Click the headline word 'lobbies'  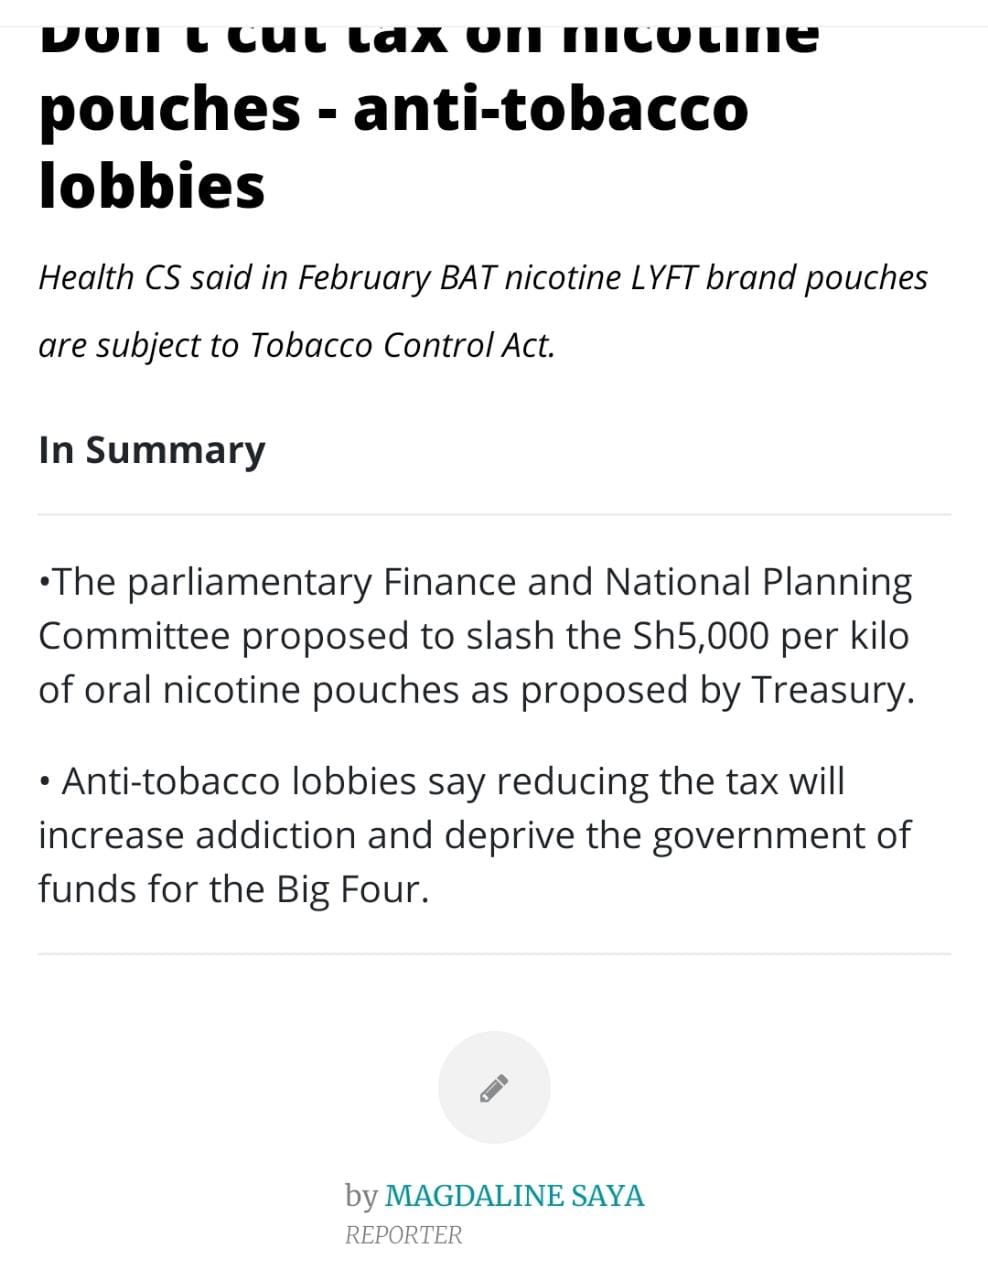[x=152, y=185]
